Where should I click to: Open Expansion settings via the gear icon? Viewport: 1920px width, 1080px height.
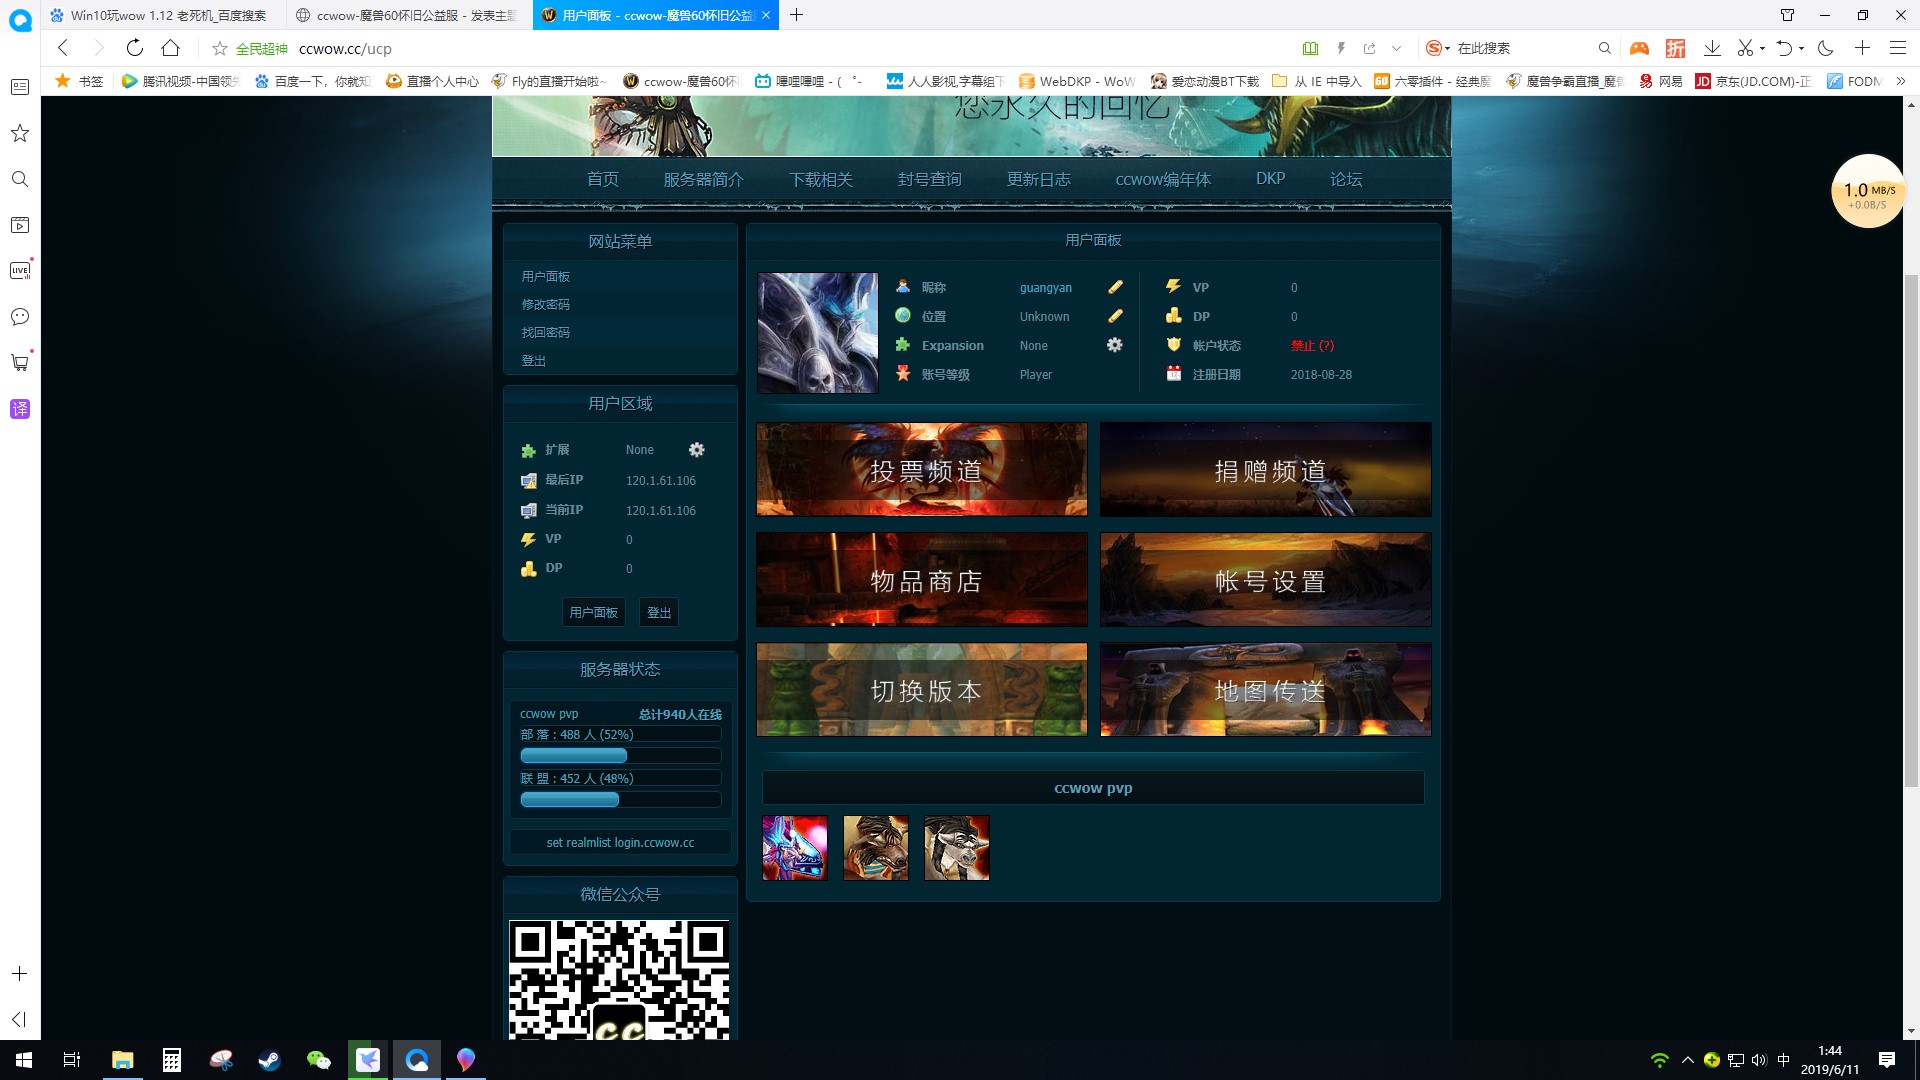(x=1115, y=345)
